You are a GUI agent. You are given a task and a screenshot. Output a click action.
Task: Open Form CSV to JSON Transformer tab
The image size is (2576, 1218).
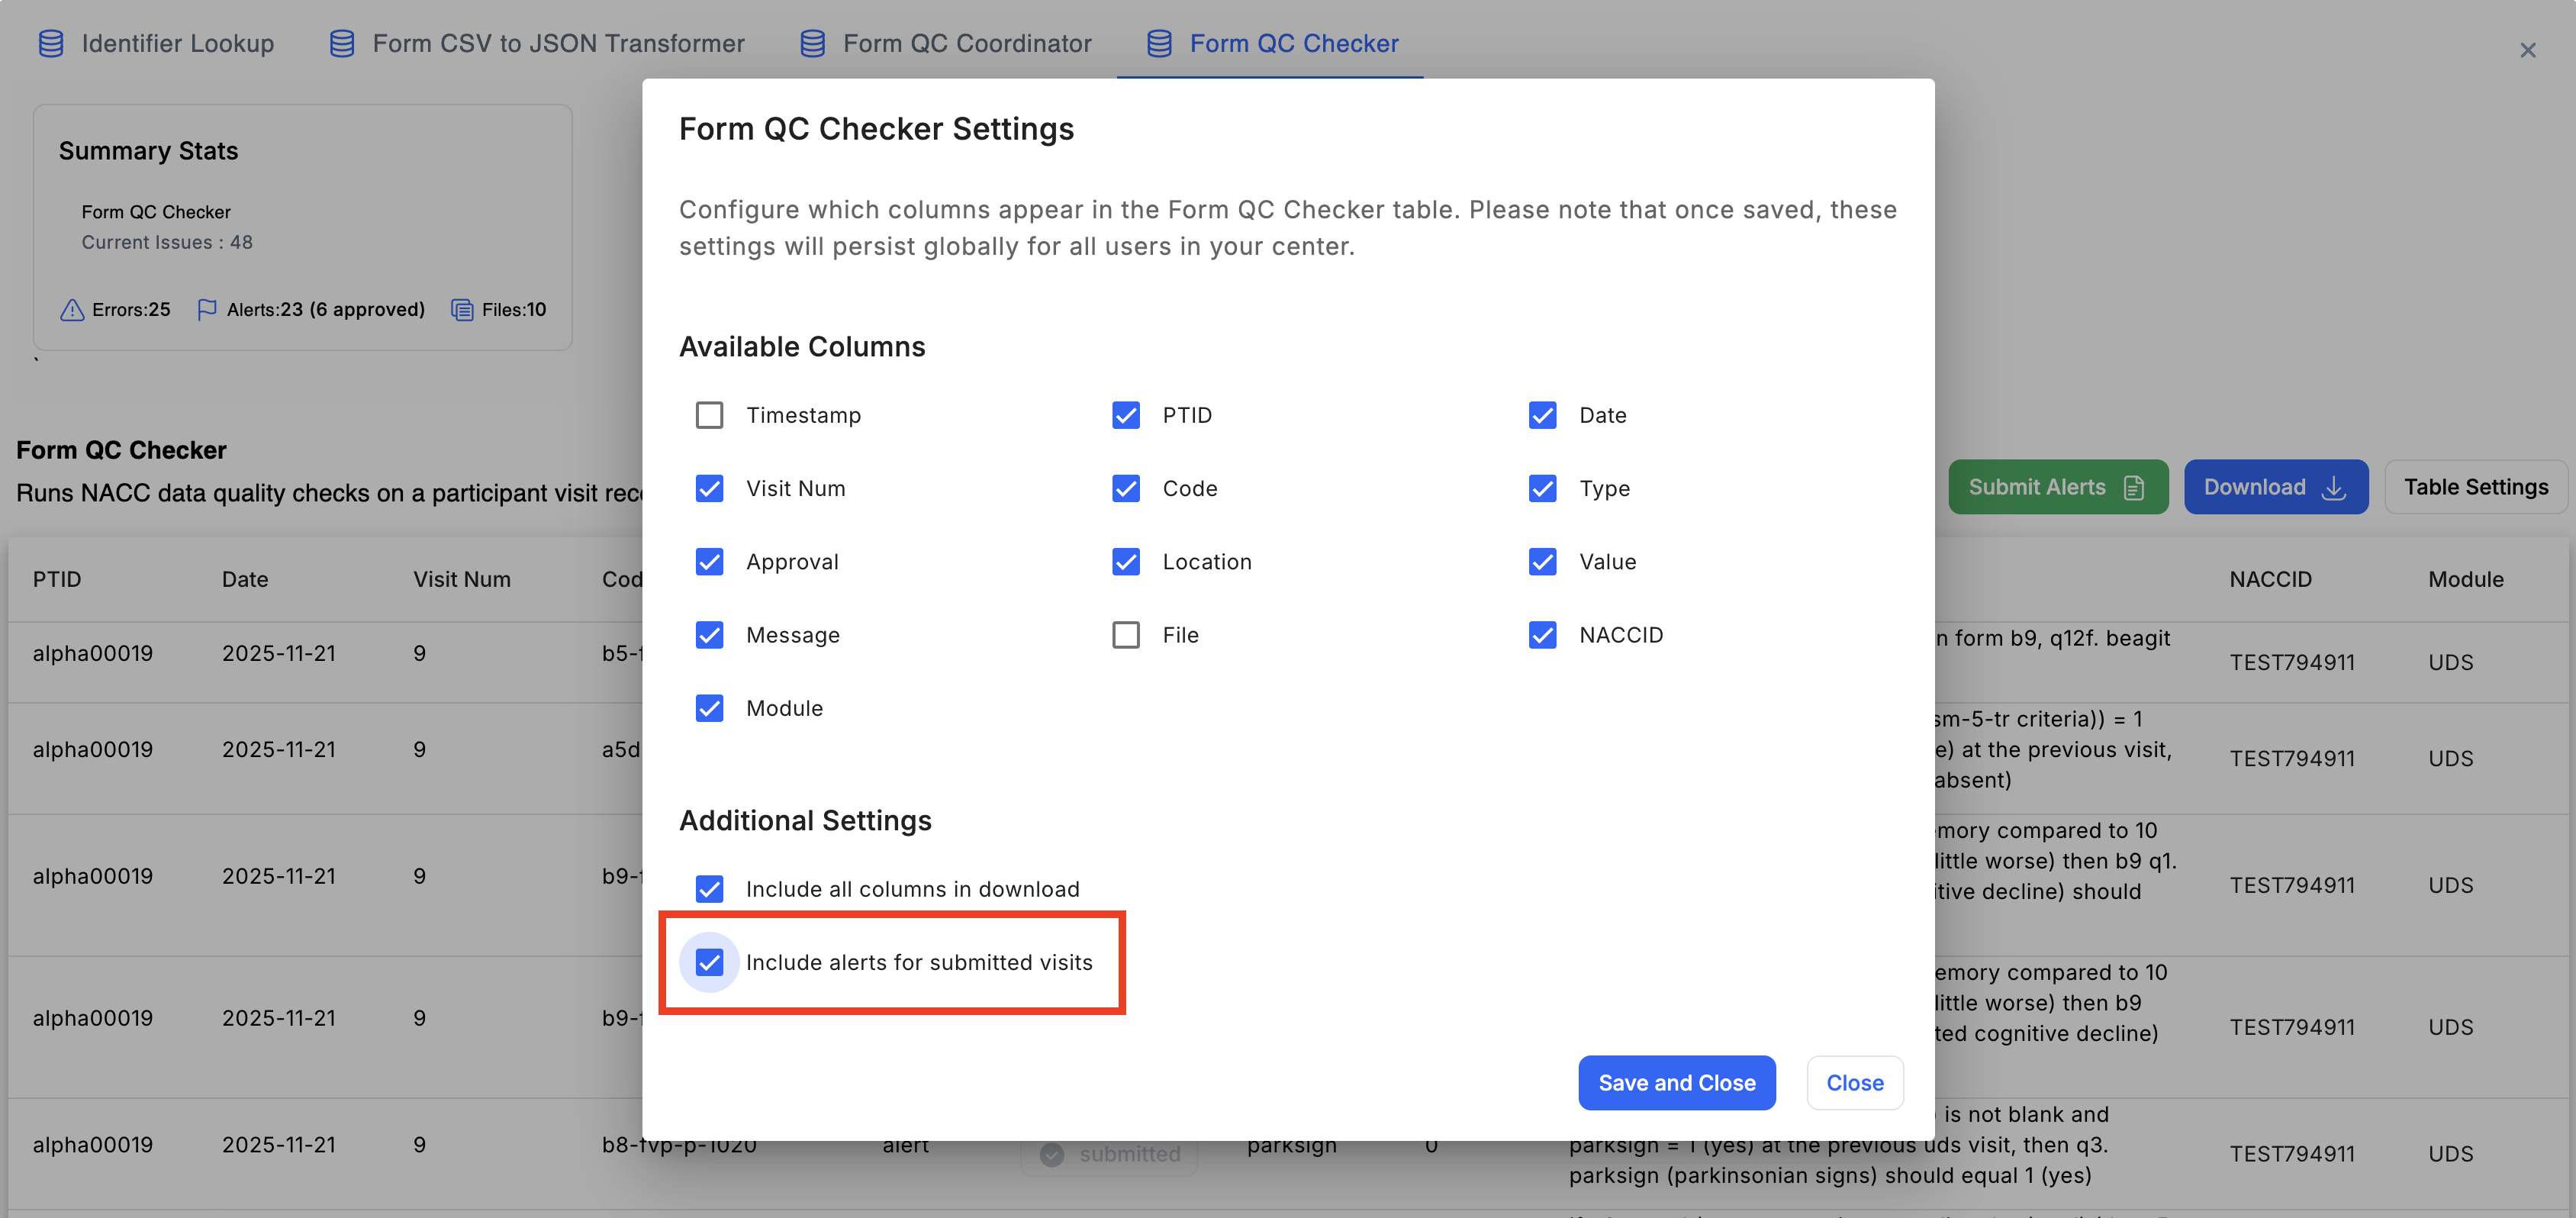tap(537, 43)
